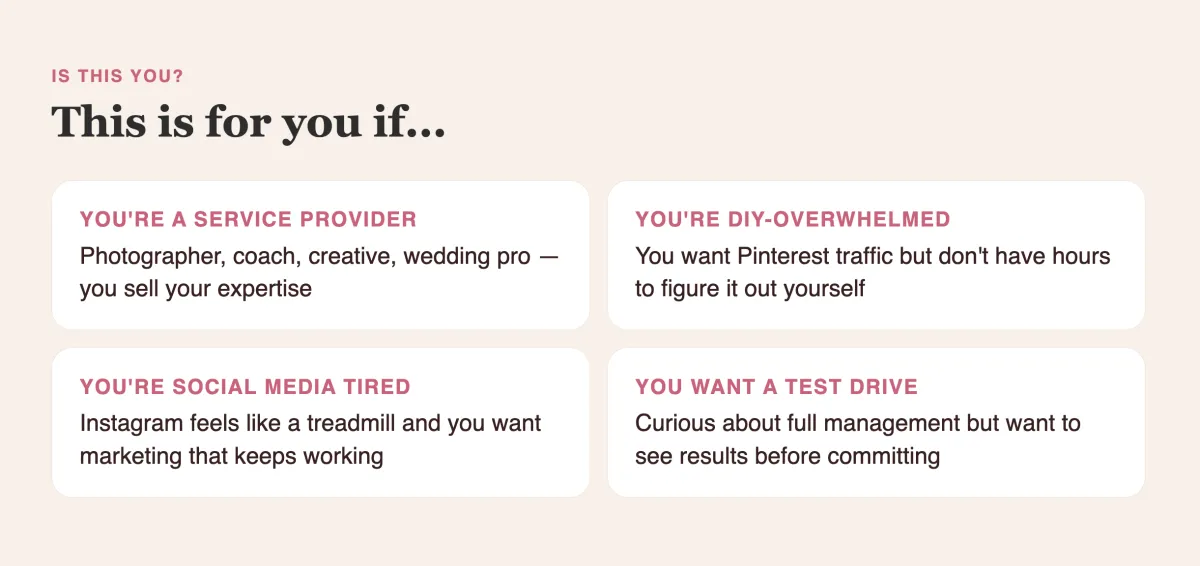The height and width of the screenshot is (566, 1200).
Task: Click the 'YOU WANT A TEST DRIVE' card title
Action: pos(776,387)
